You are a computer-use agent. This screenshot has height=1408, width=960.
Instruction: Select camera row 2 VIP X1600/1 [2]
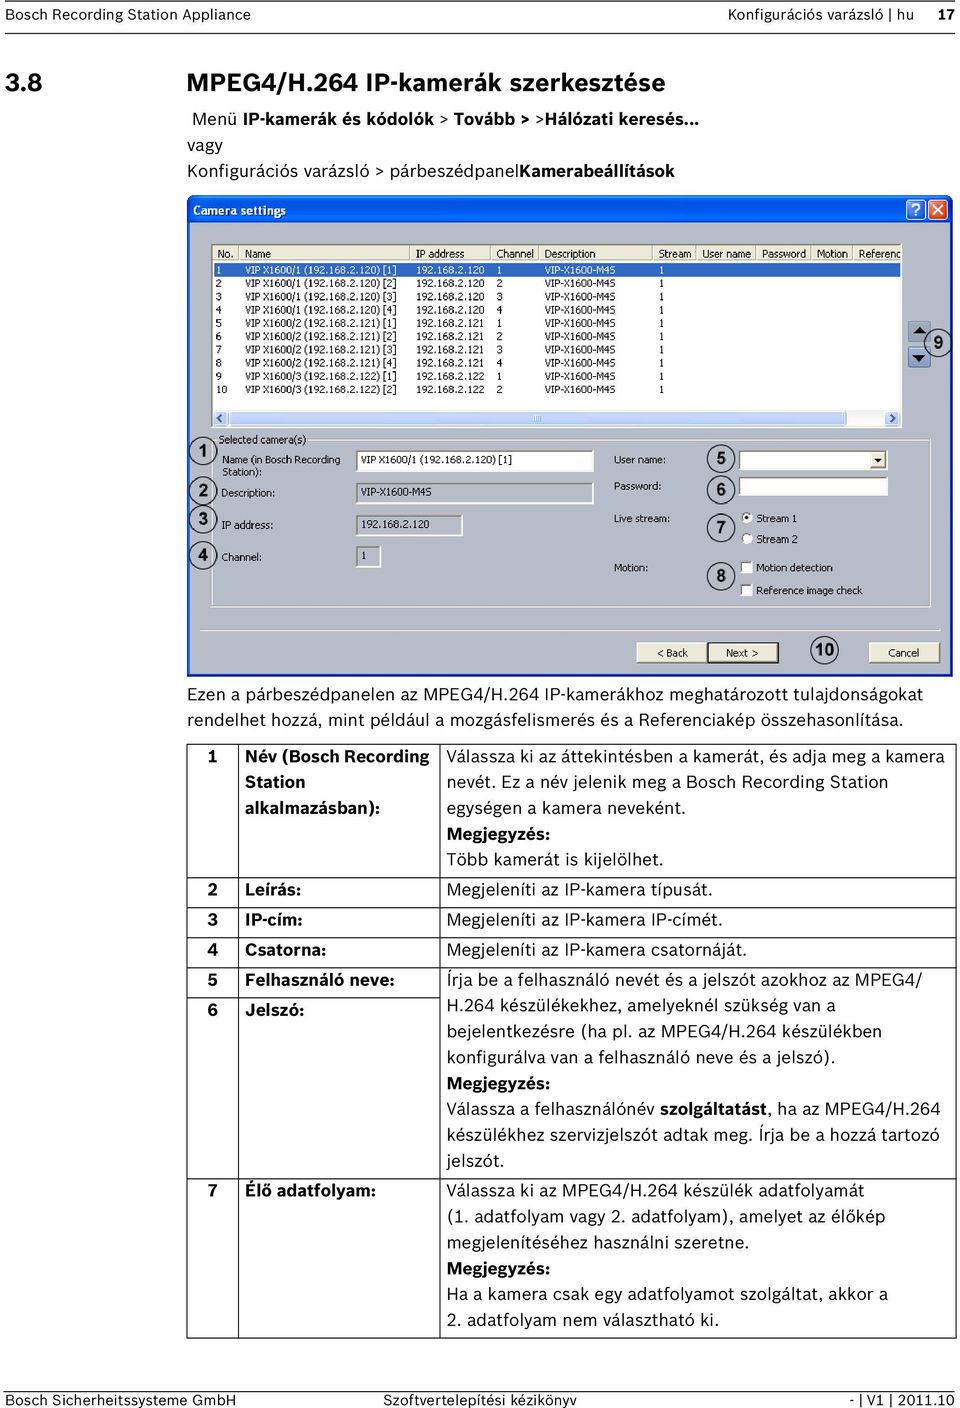[557, 283]
